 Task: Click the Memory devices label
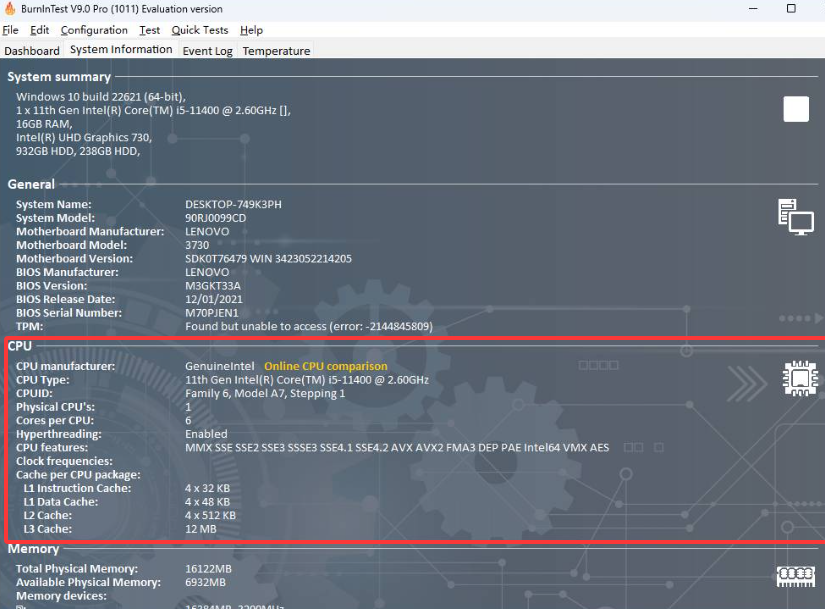(x=61, y=596)
